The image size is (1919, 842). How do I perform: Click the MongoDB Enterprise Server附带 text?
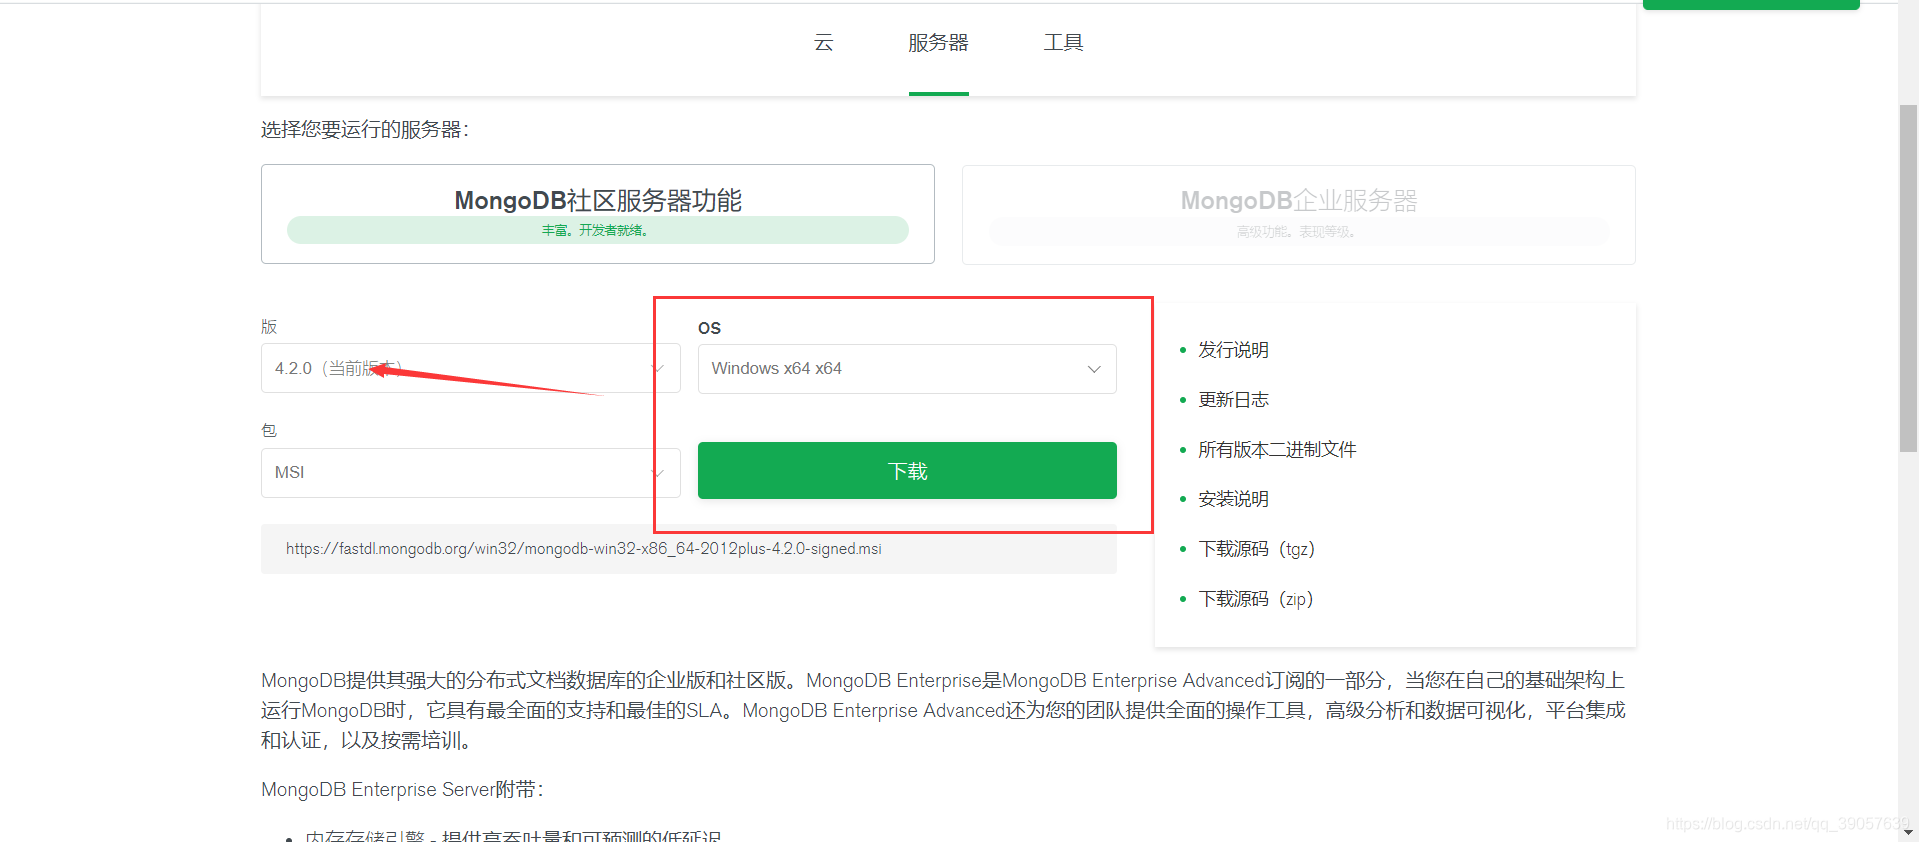(402, 790)
